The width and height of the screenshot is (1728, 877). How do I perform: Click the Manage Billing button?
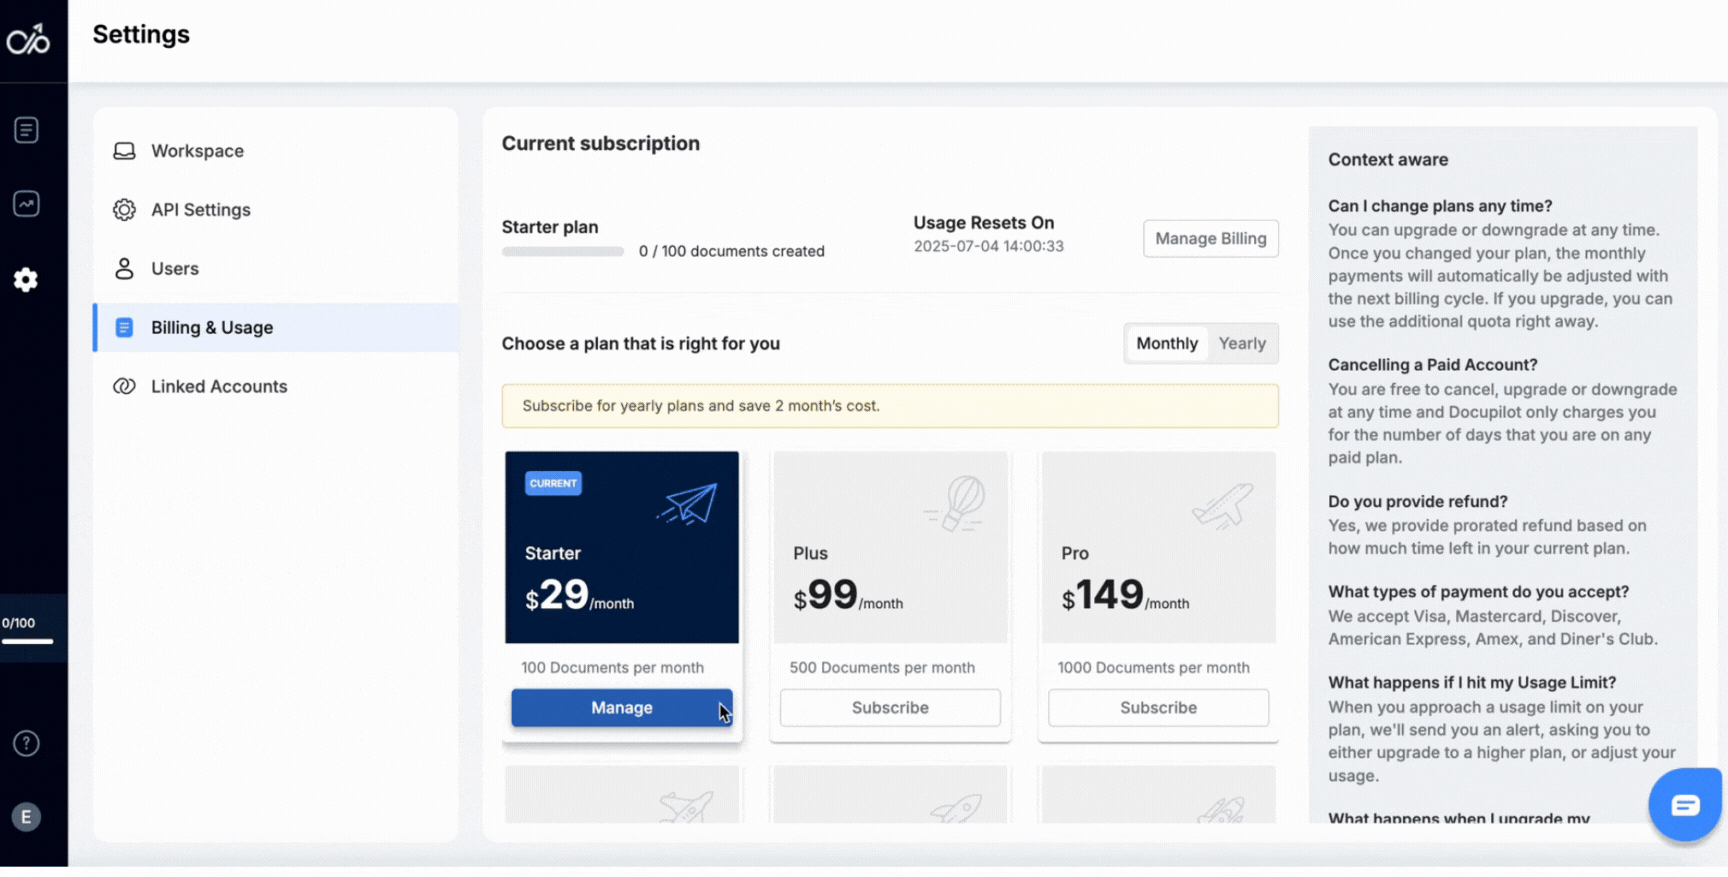(x=1210, y=238)
